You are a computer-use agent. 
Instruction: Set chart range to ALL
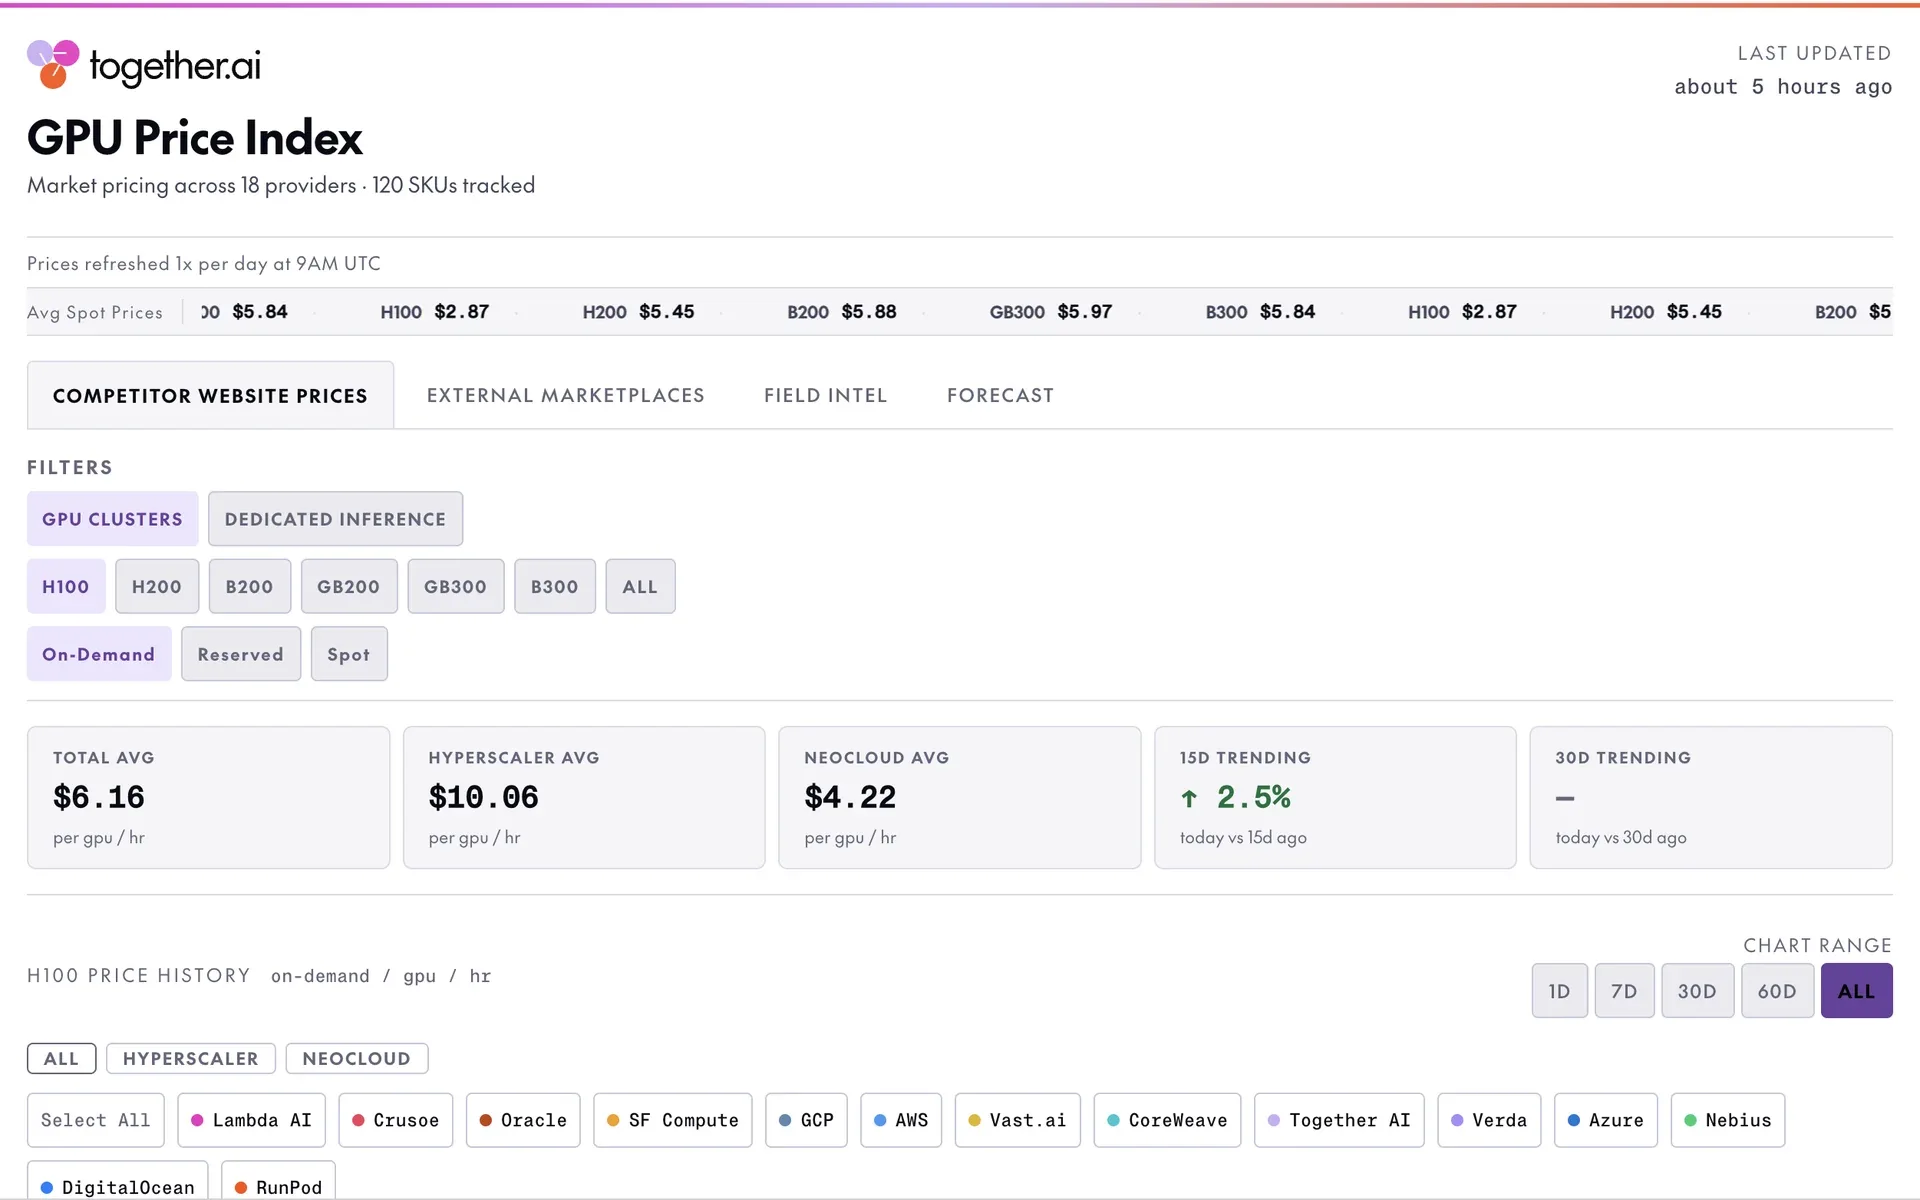coord(1856,991)
